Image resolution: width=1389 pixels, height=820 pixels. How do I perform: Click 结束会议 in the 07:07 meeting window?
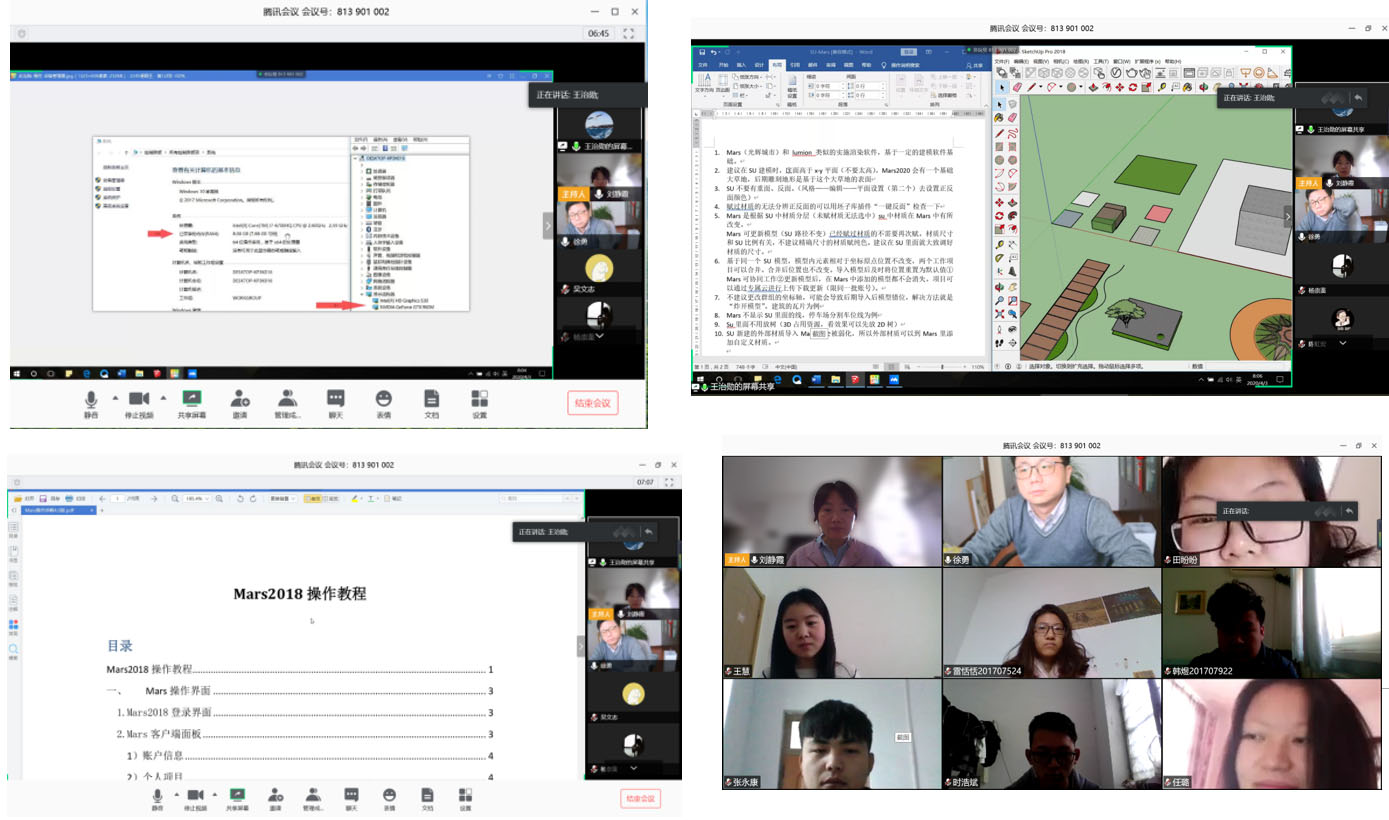[640, 798]
